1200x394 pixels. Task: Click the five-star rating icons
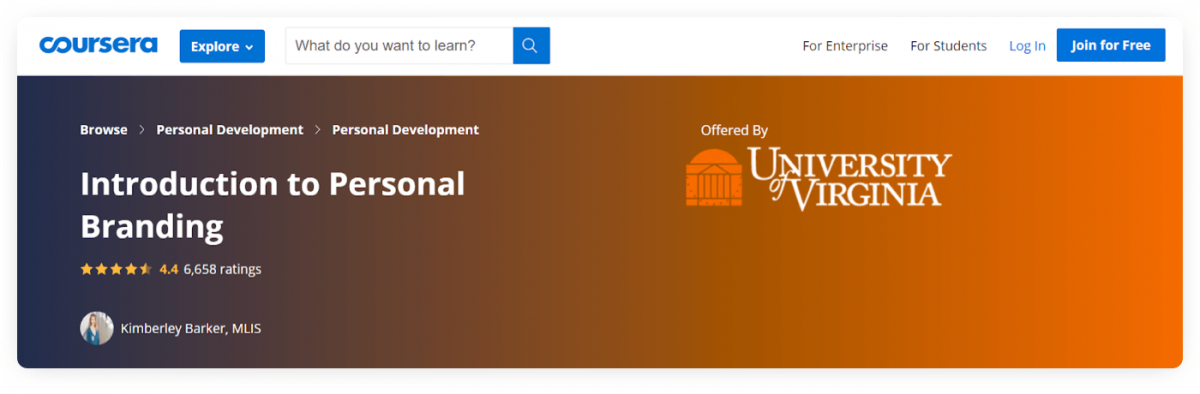[116, 269]
